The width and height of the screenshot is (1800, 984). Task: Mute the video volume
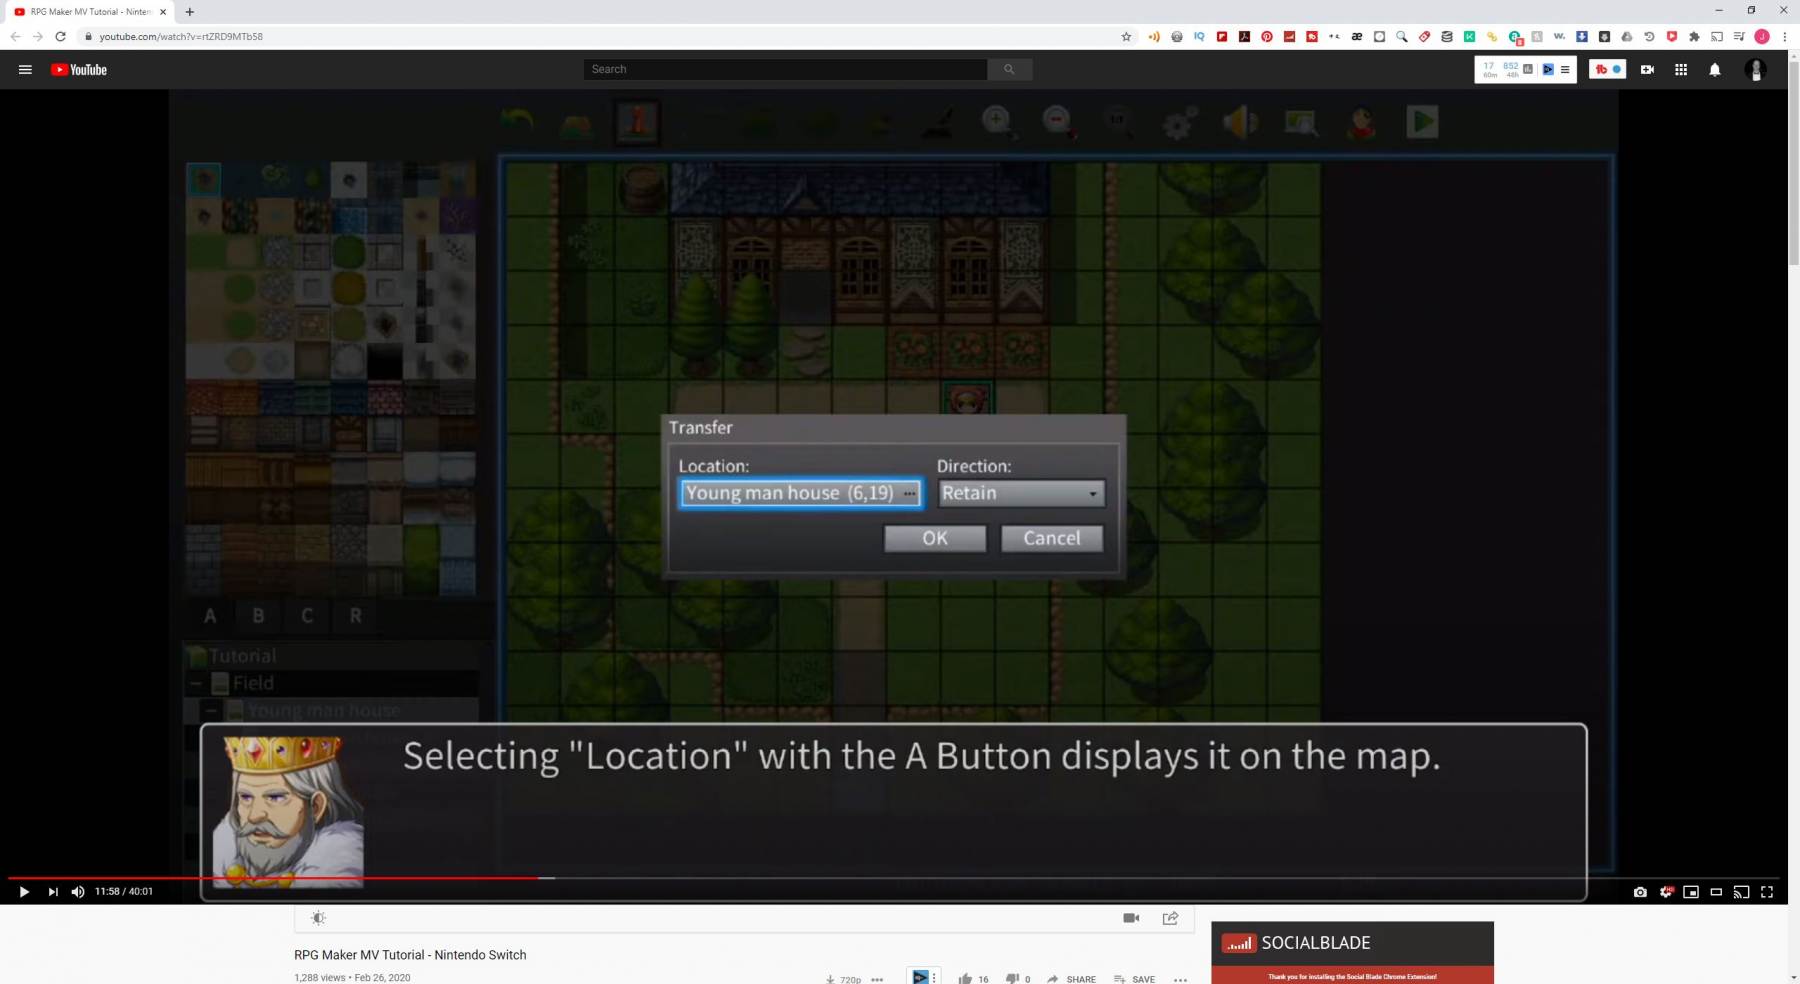click(x=78, y=892)
